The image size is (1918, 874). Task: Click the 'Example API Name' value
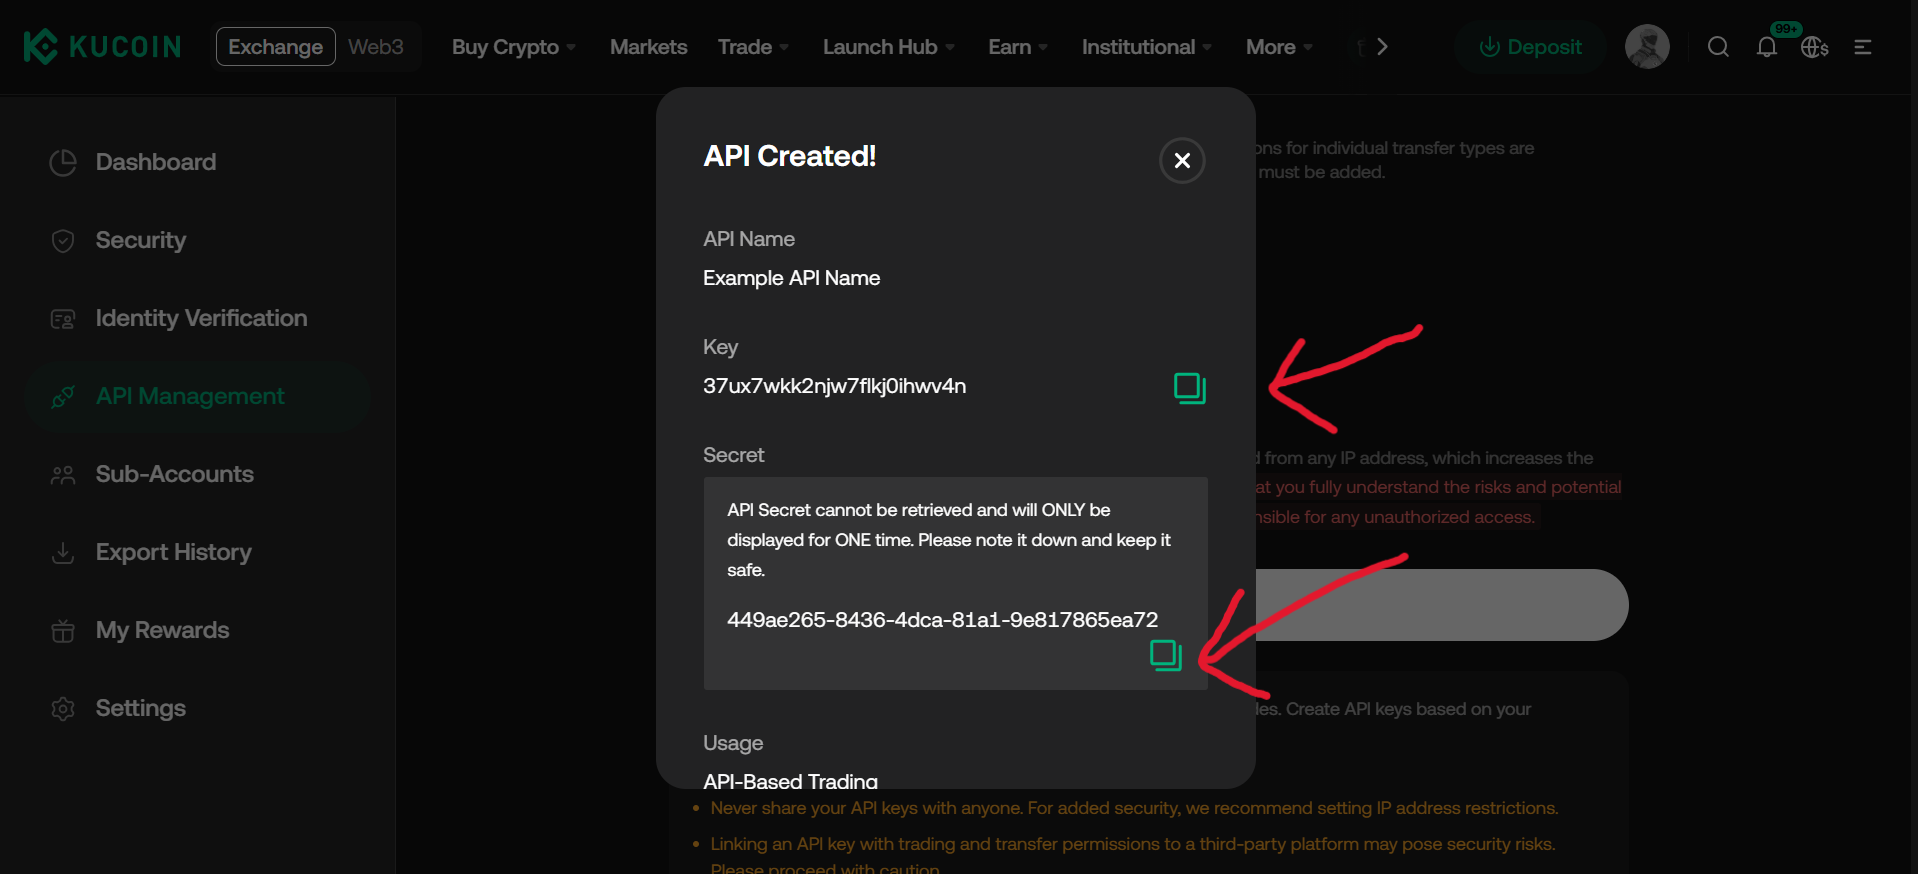pyautogui.click(x=791, y=278)
